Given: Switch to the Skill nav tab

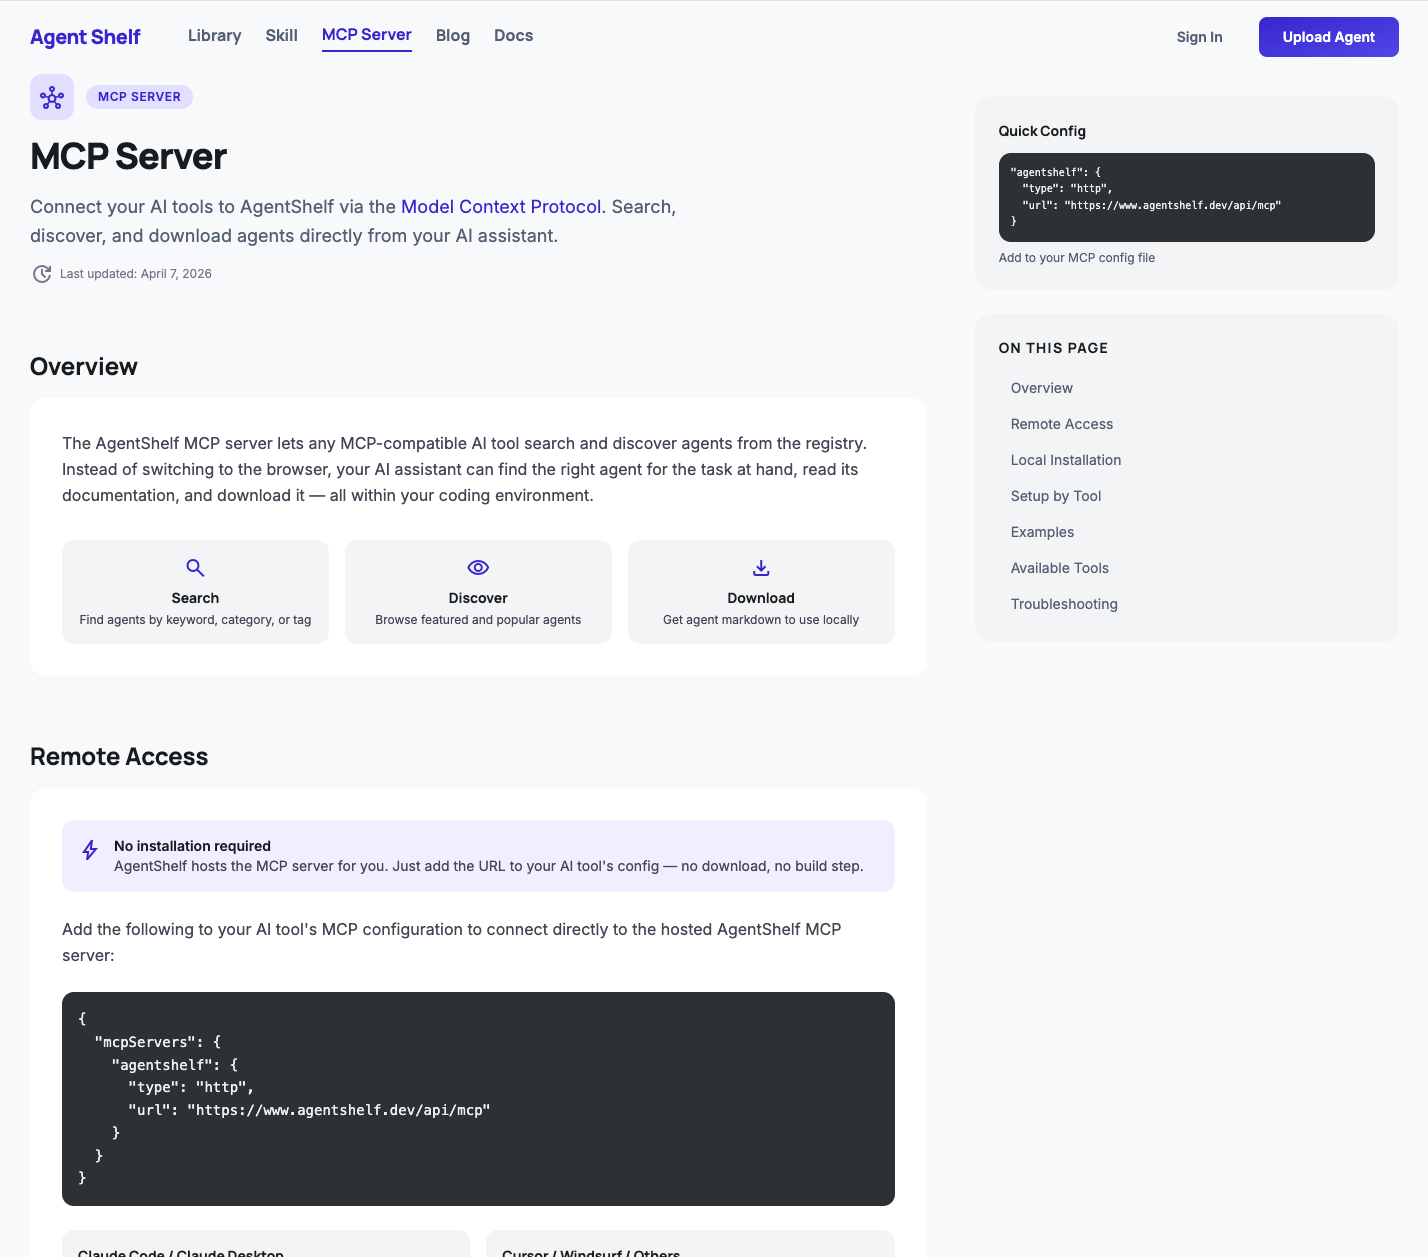Looking at the screenshot, I should tap(282, 36).
